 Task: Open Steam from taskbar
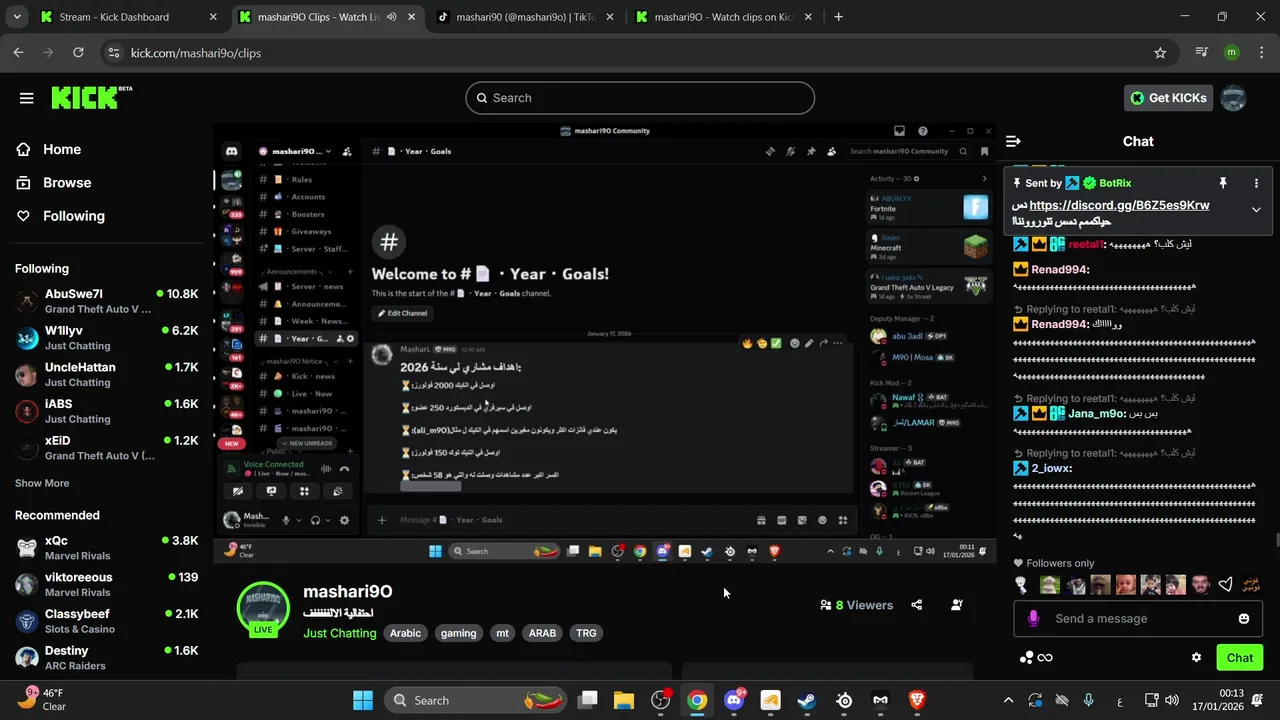click(x=807, y=701)
